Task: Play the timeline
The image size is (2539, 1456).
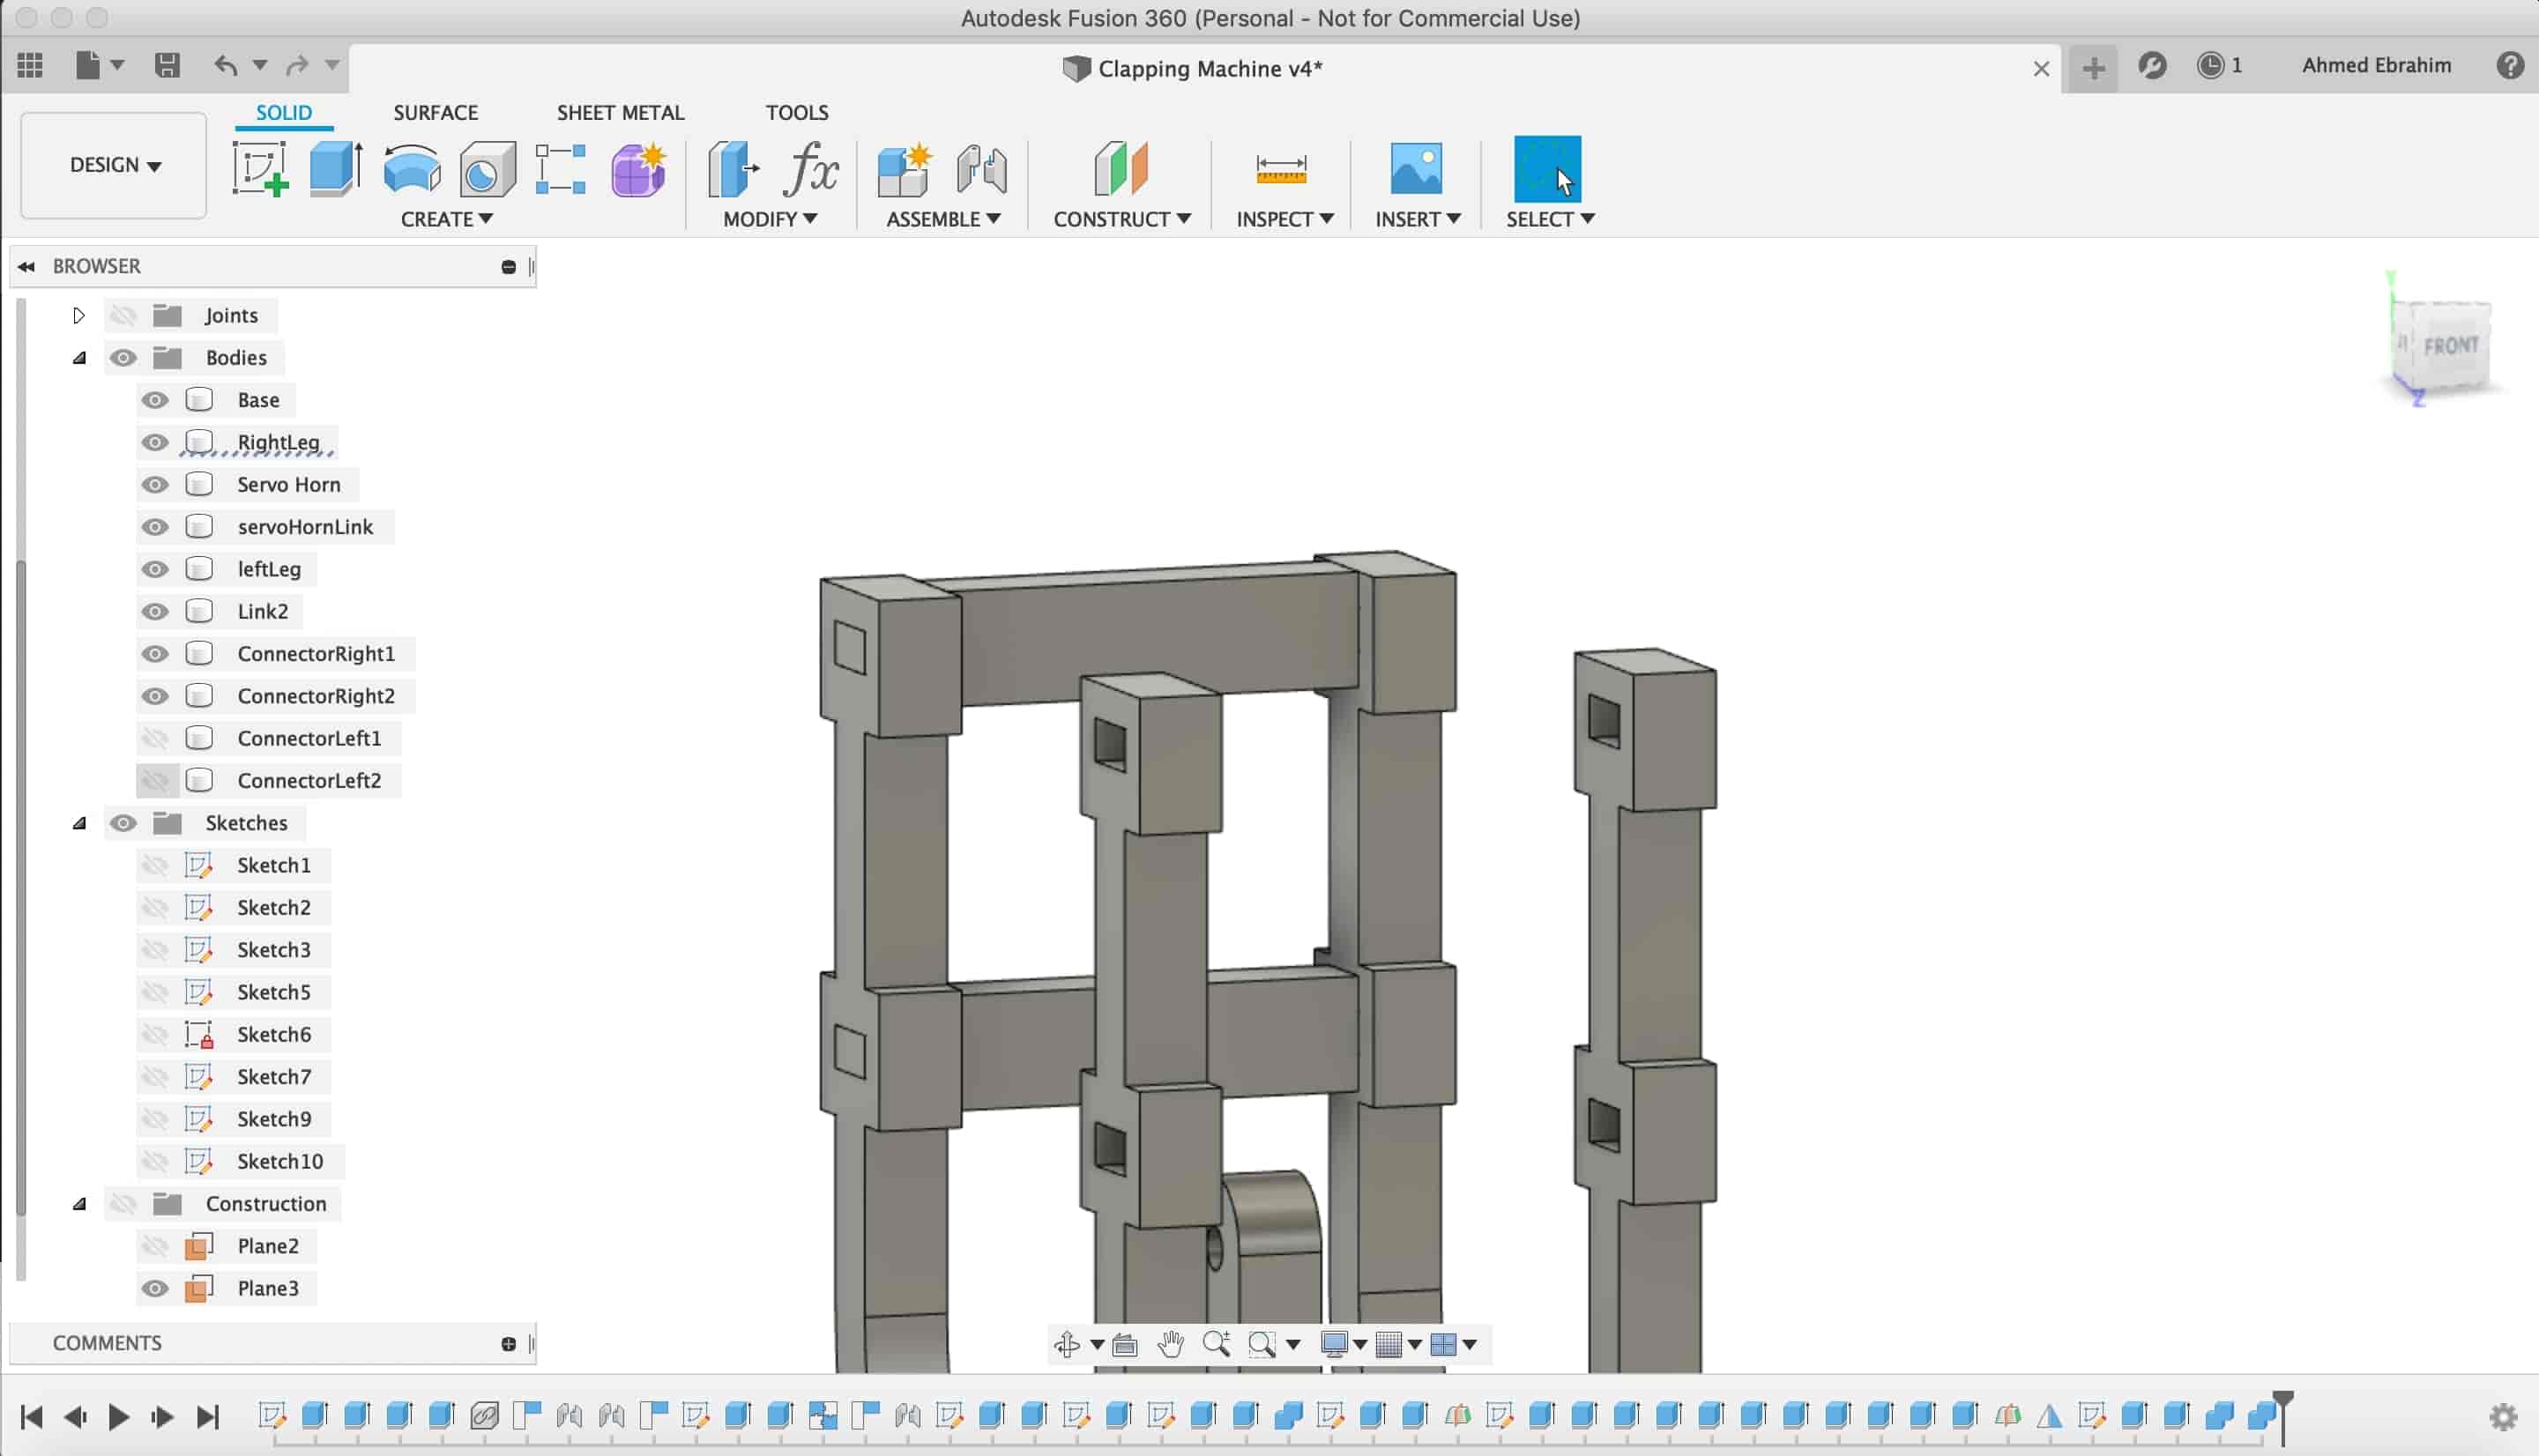Action: pyautogui.click(x=118, y=1417)
